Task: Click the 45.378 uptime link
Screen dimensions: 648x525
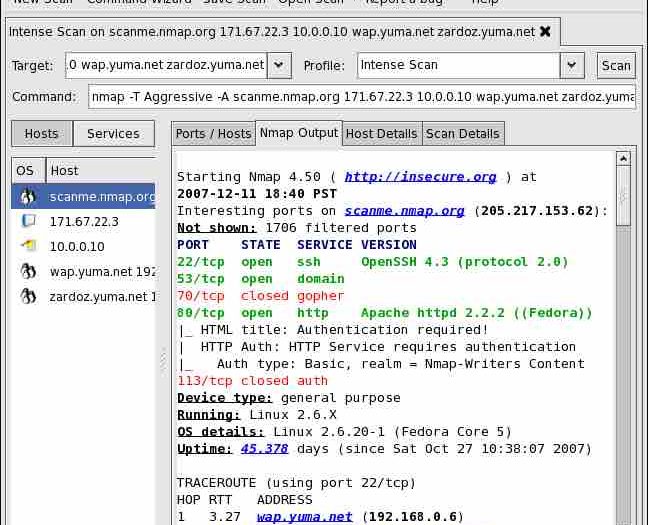Action: (x=264, y=449)
